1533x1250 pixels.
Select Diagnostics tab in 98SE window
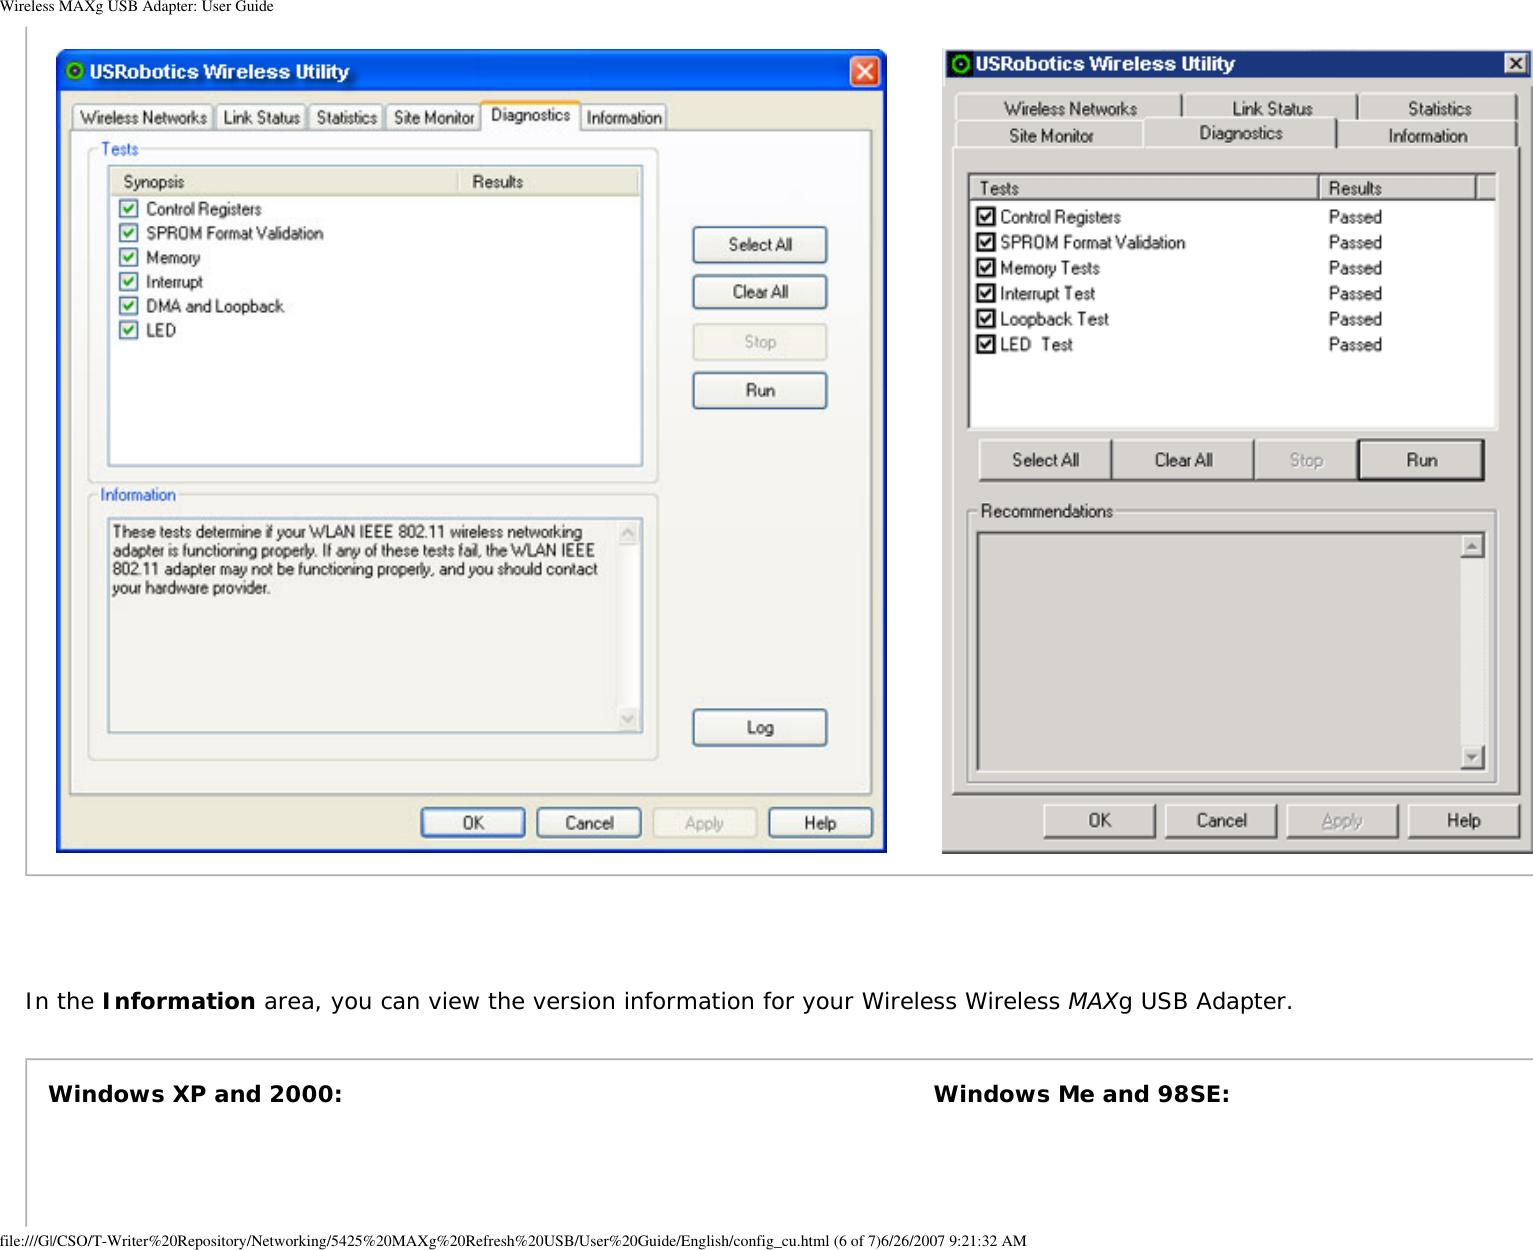pos(1240,133)
